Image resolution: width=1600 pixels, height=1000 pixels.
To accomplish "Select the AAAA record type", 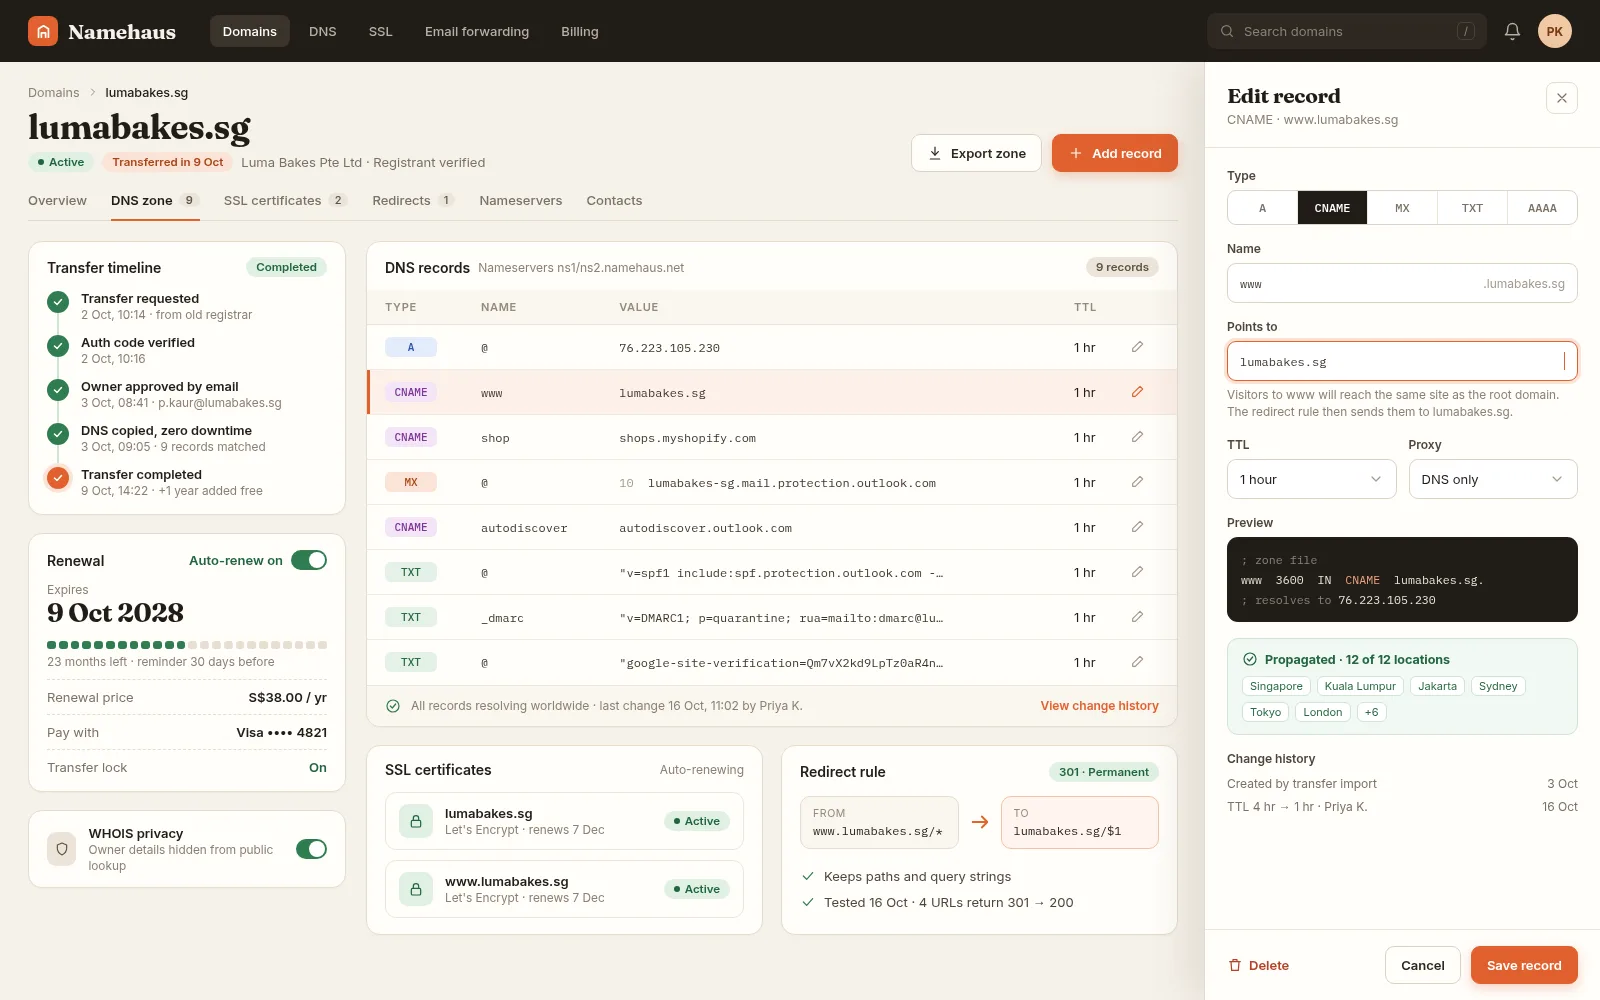I will tap(1542, 208).
